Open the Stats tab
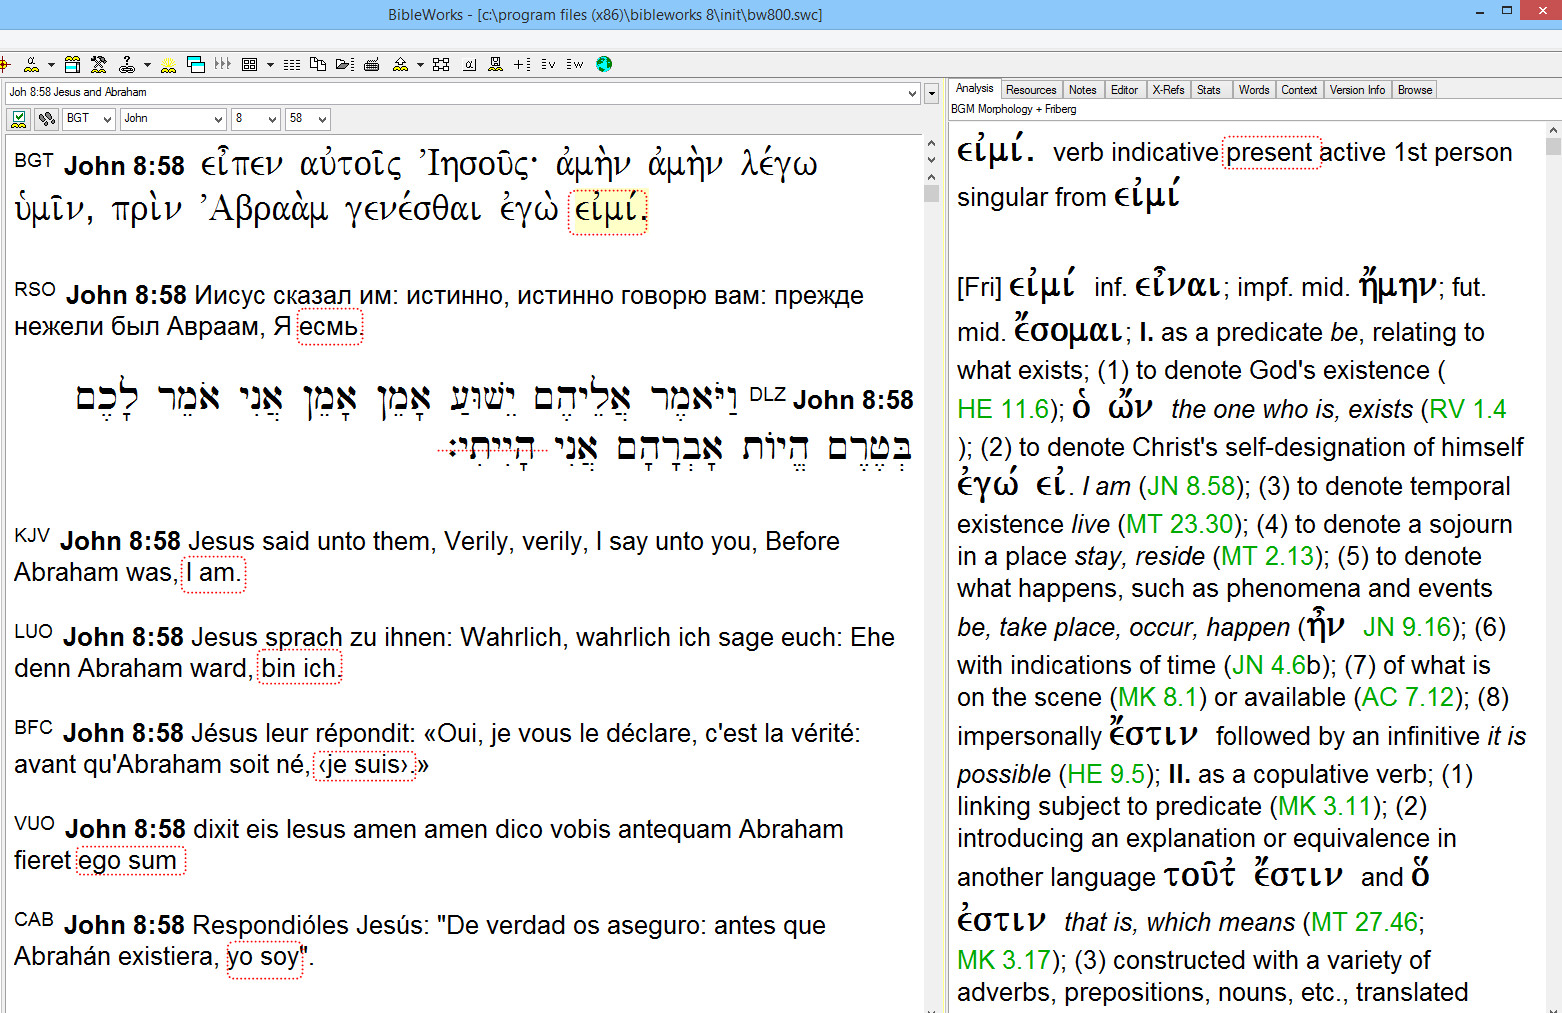1562x1013 pixels. tap(1209, 90)
